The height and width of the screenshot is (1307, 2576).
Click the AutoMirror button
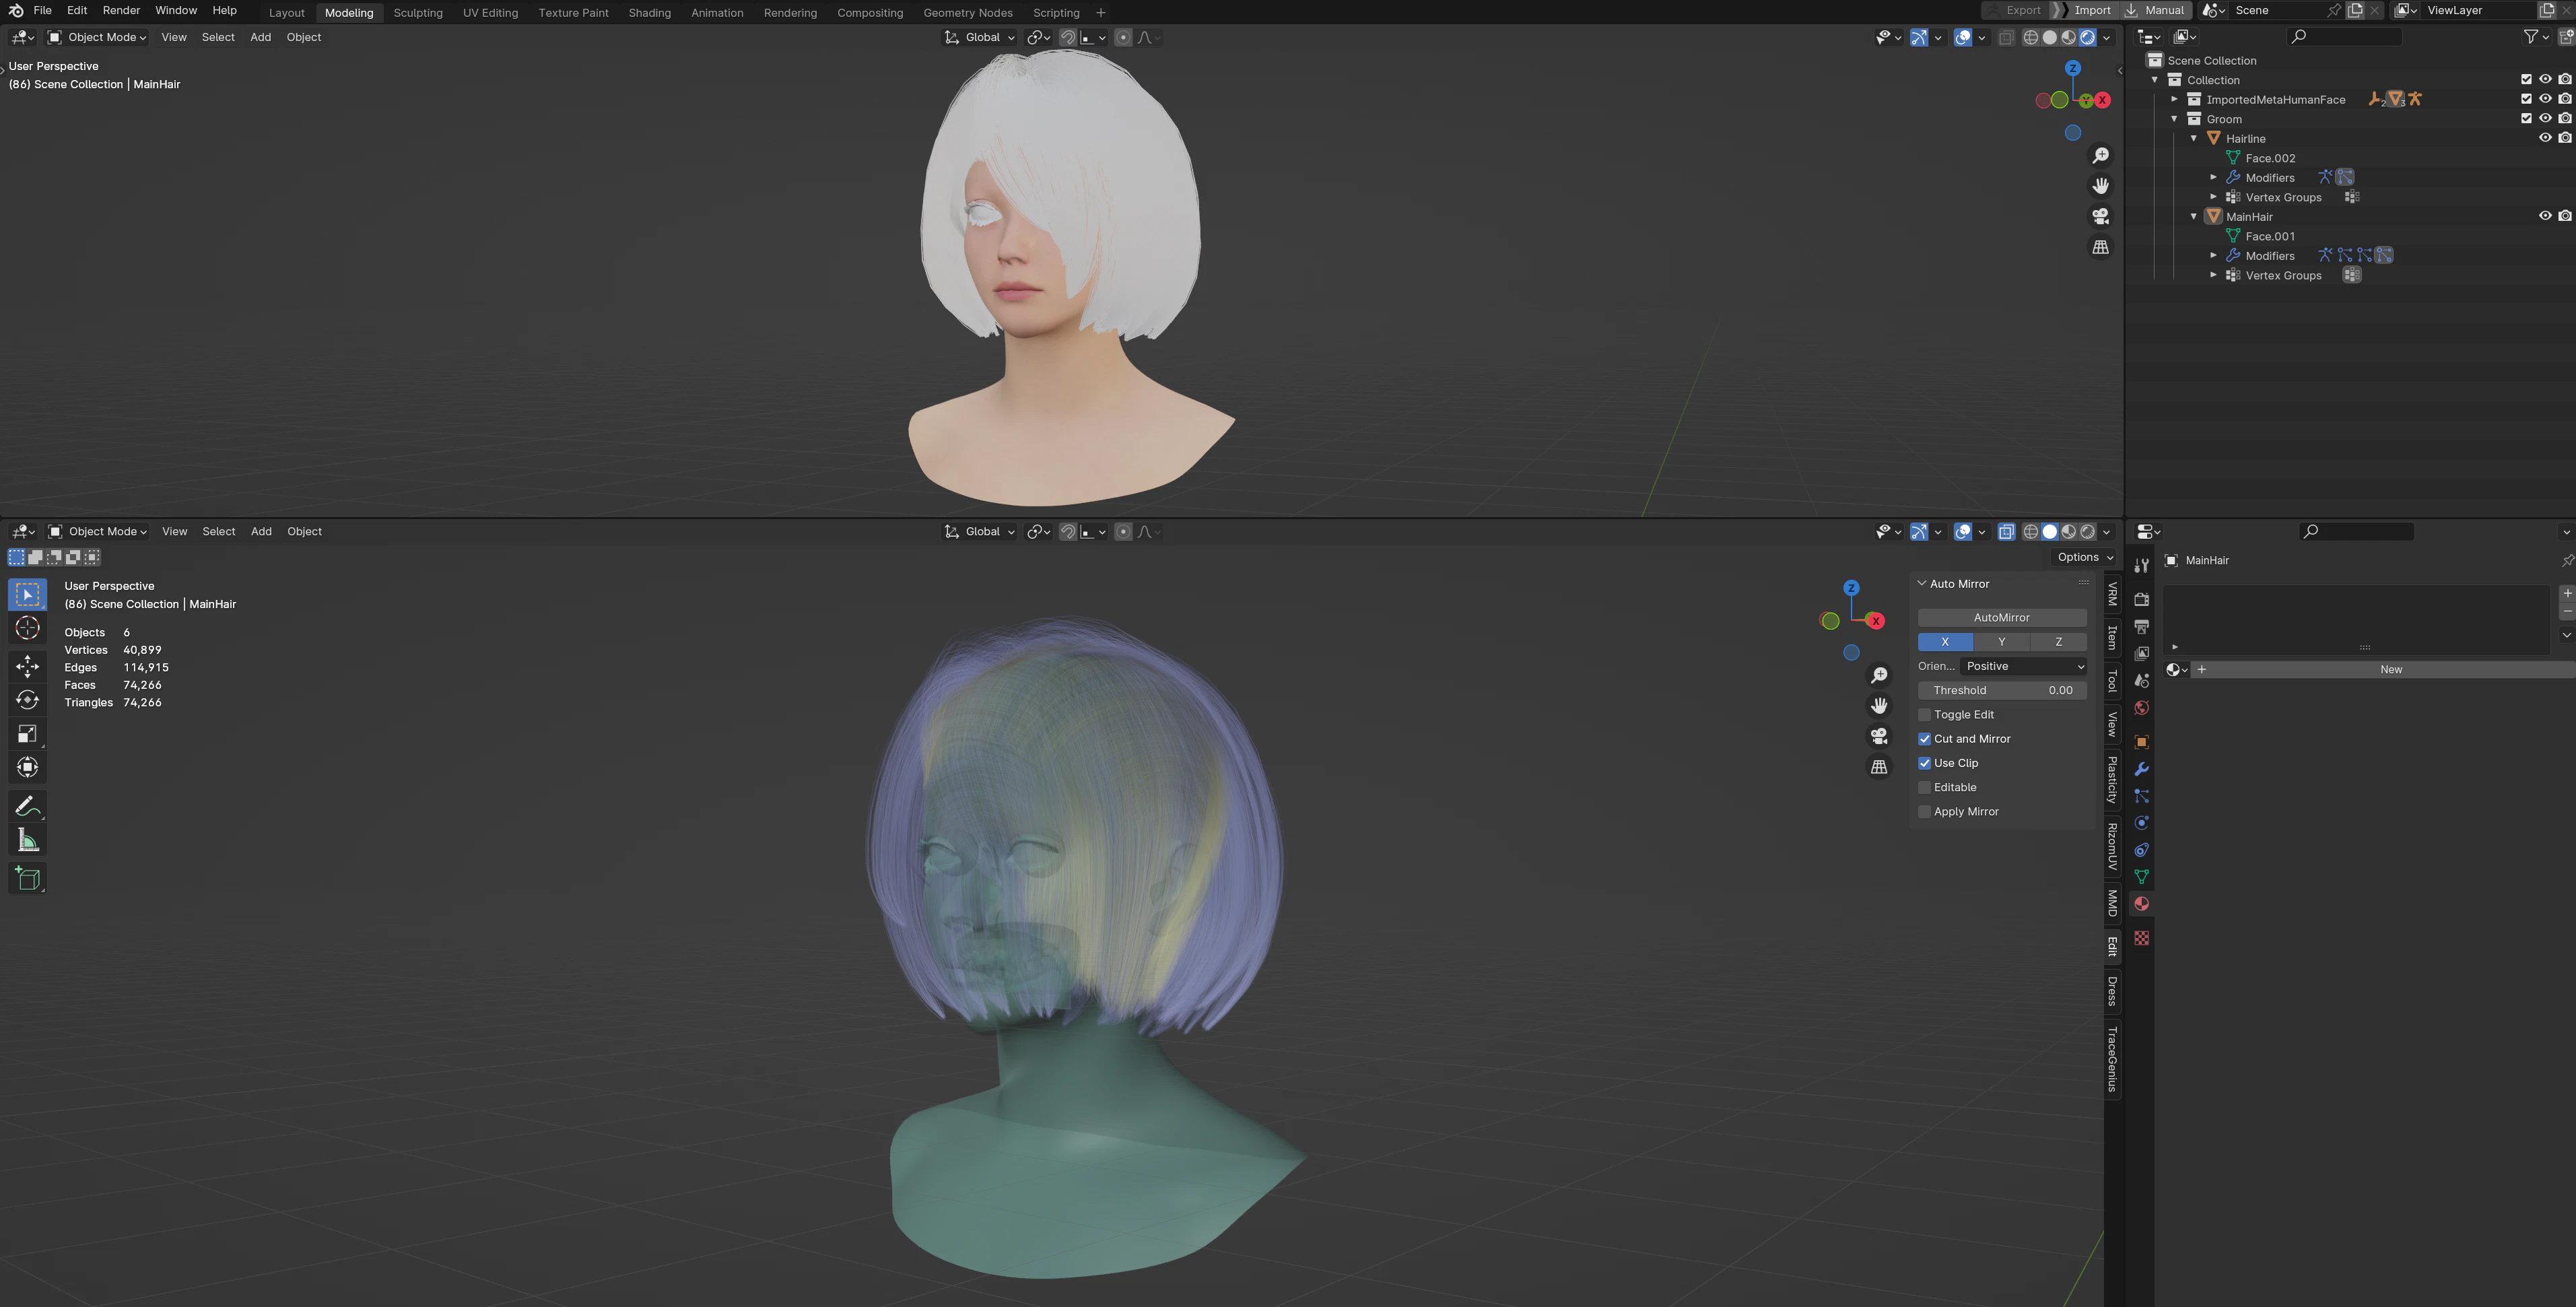coord(2001,618)
